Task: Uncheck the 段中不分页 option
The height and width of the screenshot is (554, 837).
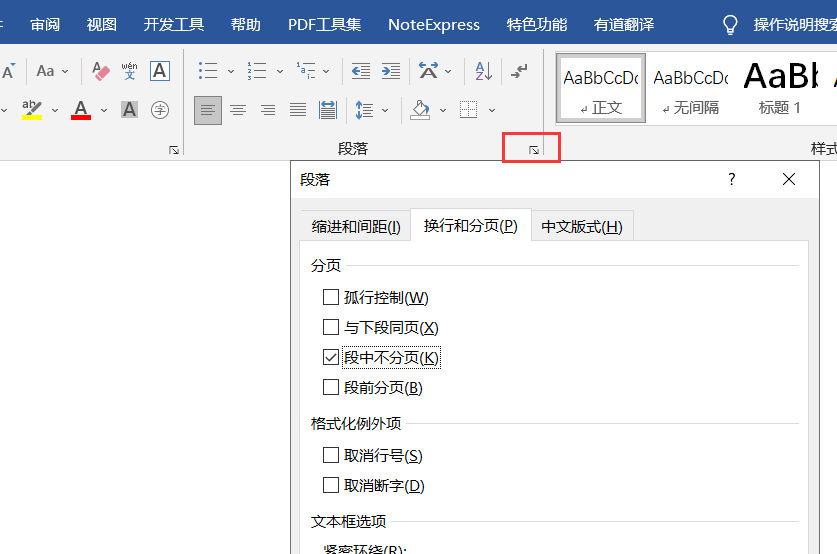Action: click(331, 357)
